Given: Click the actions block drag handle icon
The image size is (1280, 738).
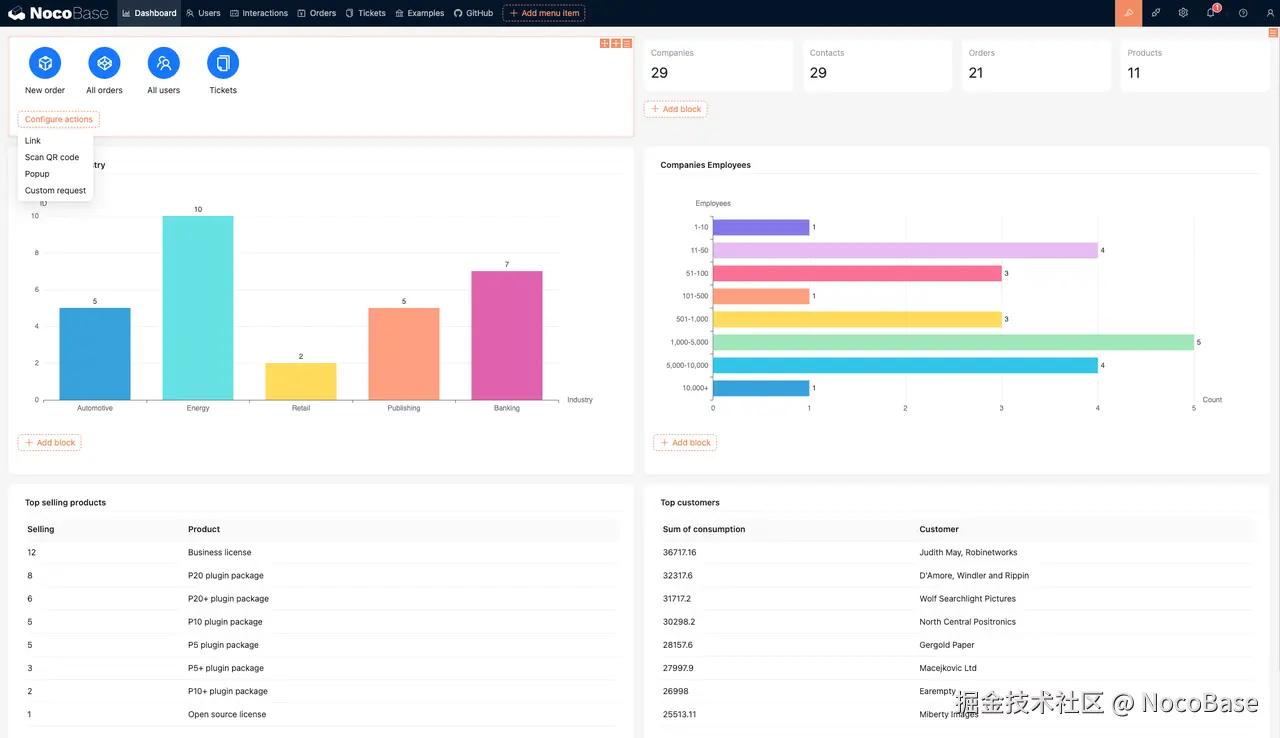Looking at the screenshot, I should point(605,43).
